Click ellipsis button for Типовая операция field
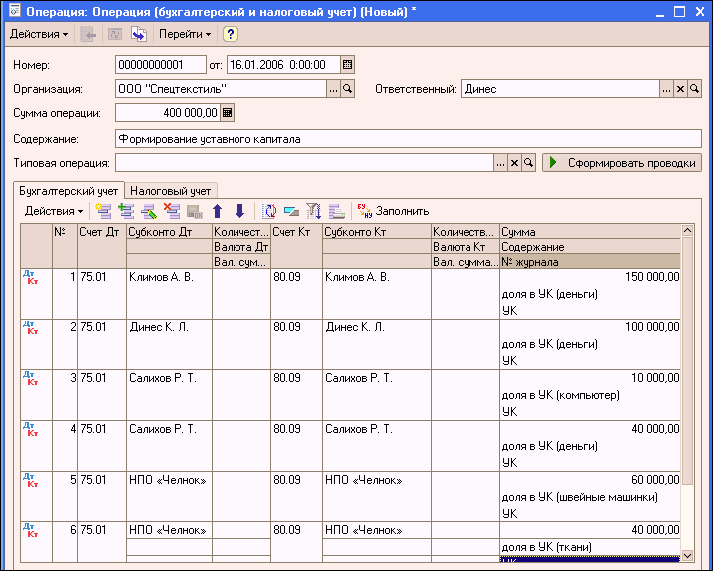 pyautogui.click(x=500, y=163)
